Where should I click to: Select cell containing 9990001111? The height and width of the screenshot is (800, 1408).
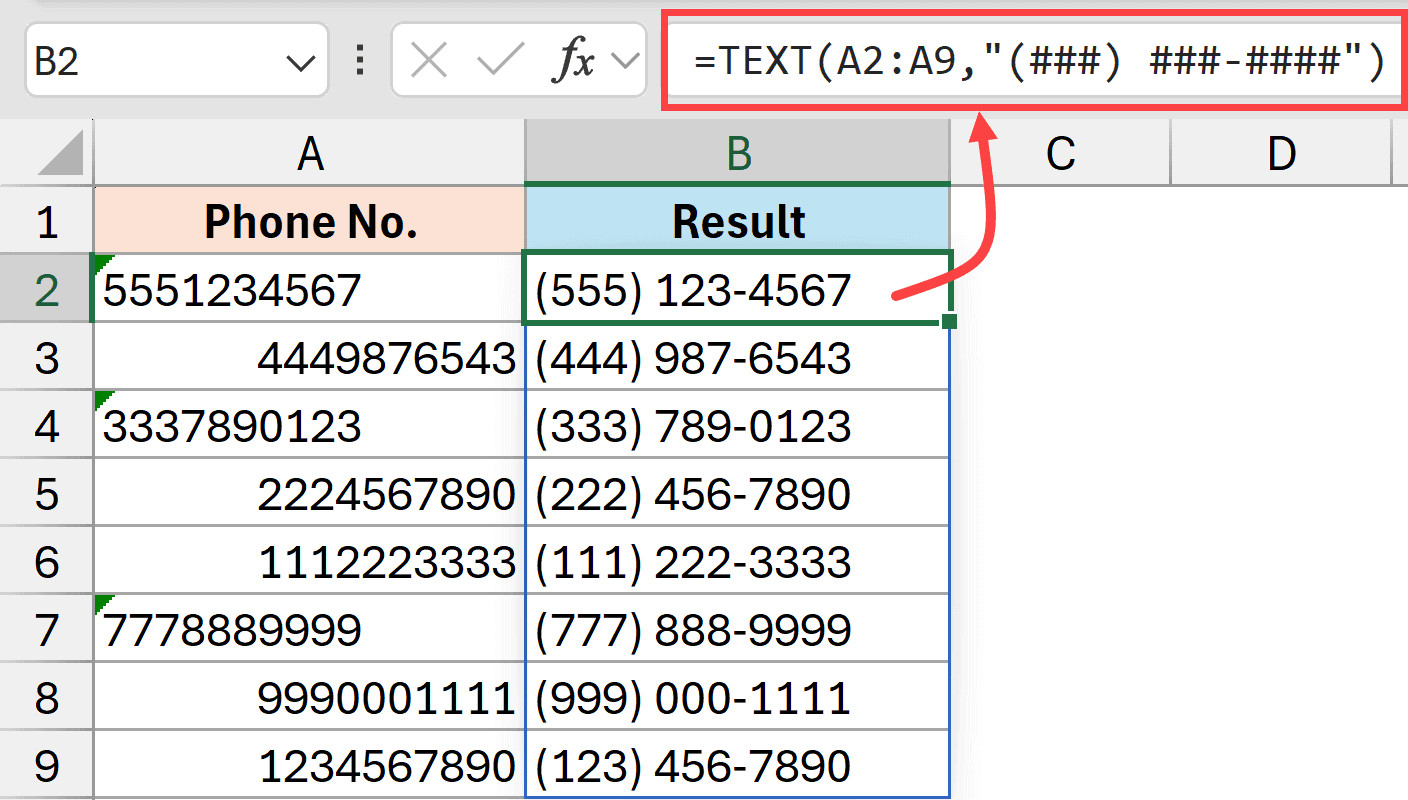coord(310,697)
